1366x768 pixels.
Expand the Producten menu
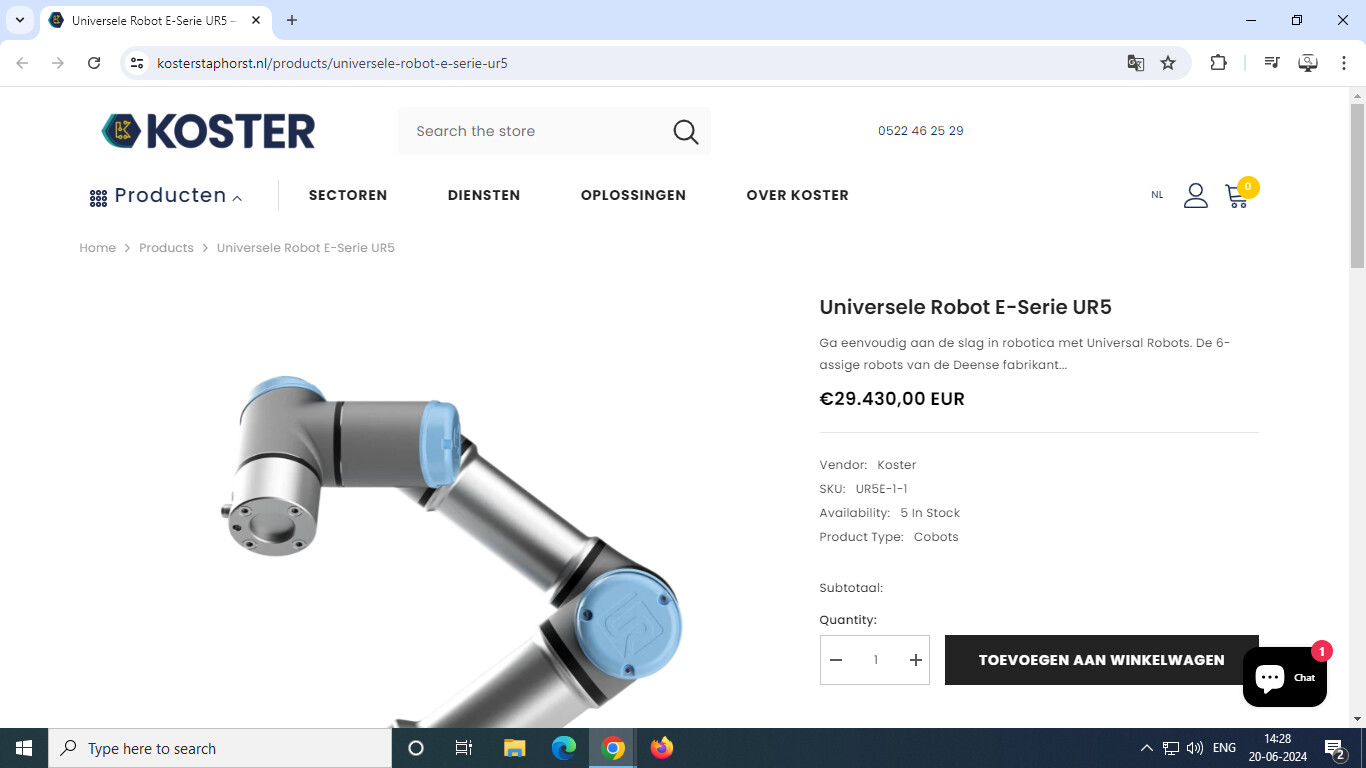tap(166, 195)
